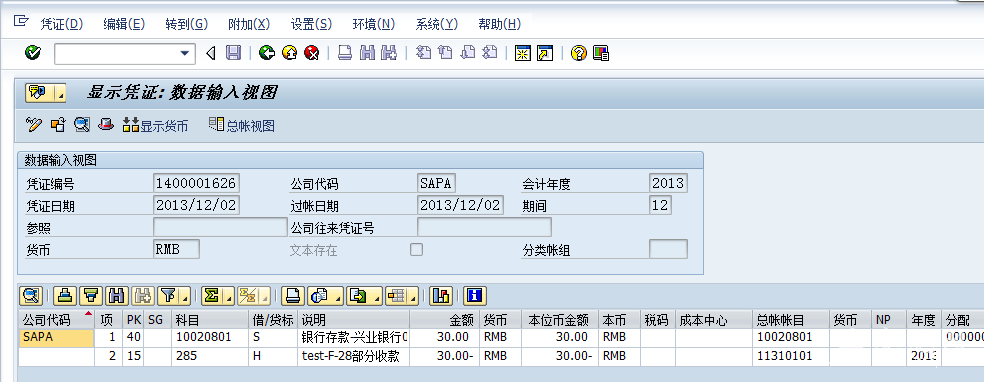This screenshot has width=984, height=382.
Task: Click the Generate Shortcut icon
Action: click(x=545, y=53)
